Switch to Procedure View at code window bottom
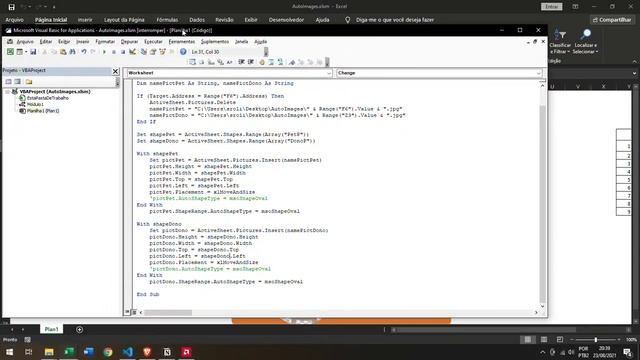Viewport: 640px width, 360px height. 127,312
